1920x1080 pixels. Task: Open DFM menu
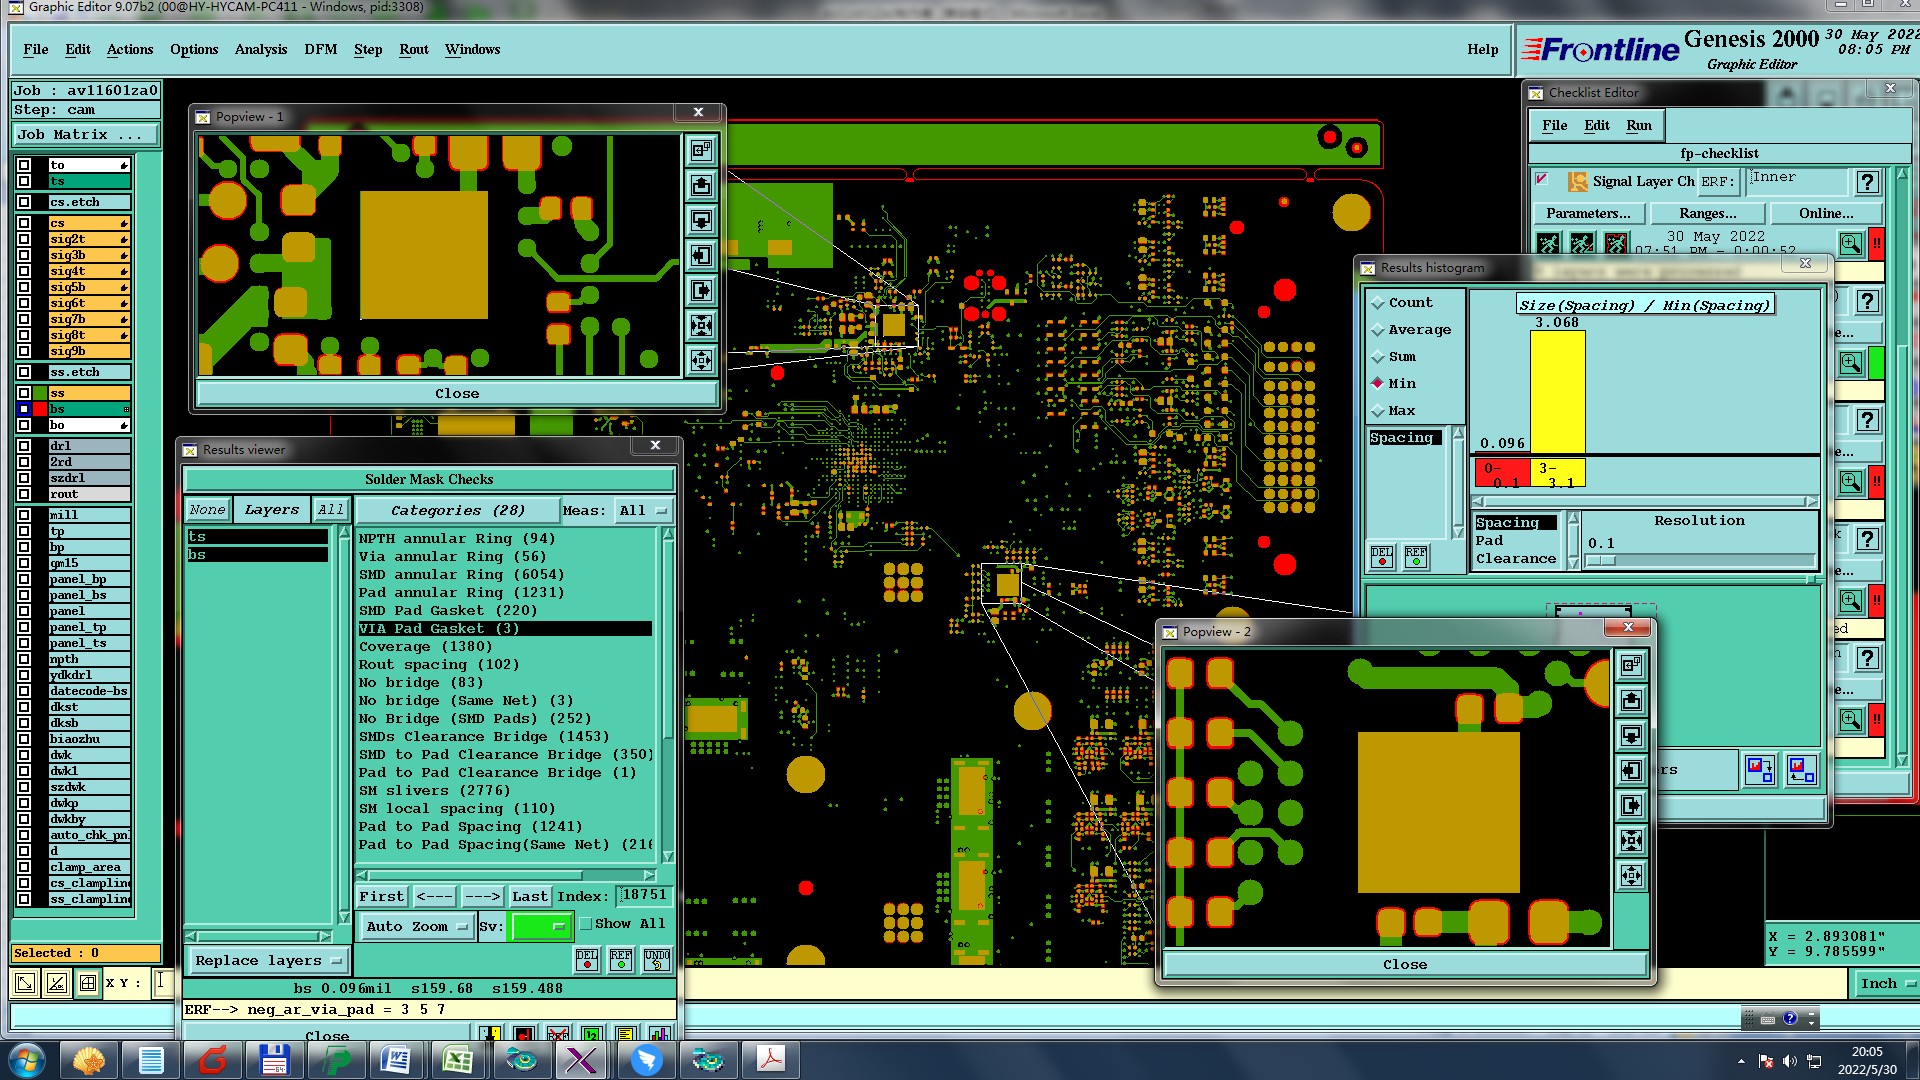(x=321, y=49)
